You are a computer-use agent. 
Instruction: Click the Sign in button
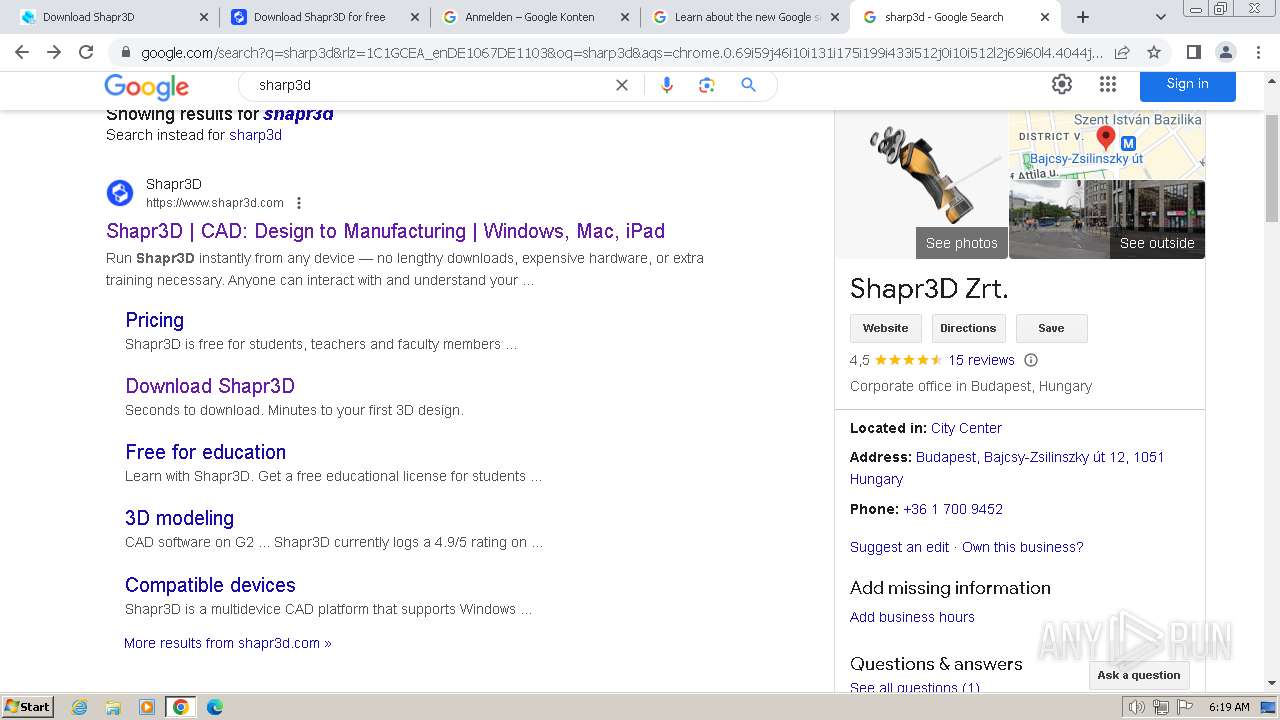coord(1187,84)
